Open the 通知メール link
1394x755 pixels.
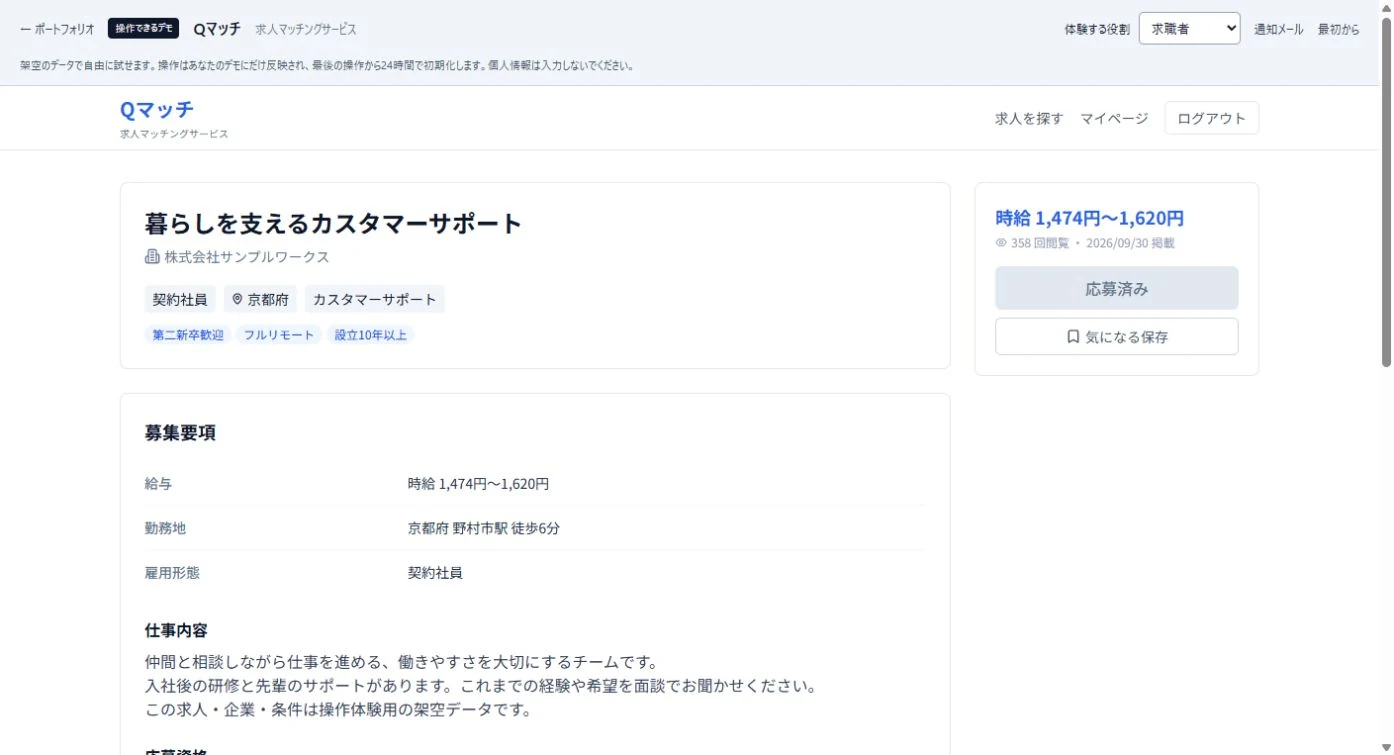tap(1279, 29)
